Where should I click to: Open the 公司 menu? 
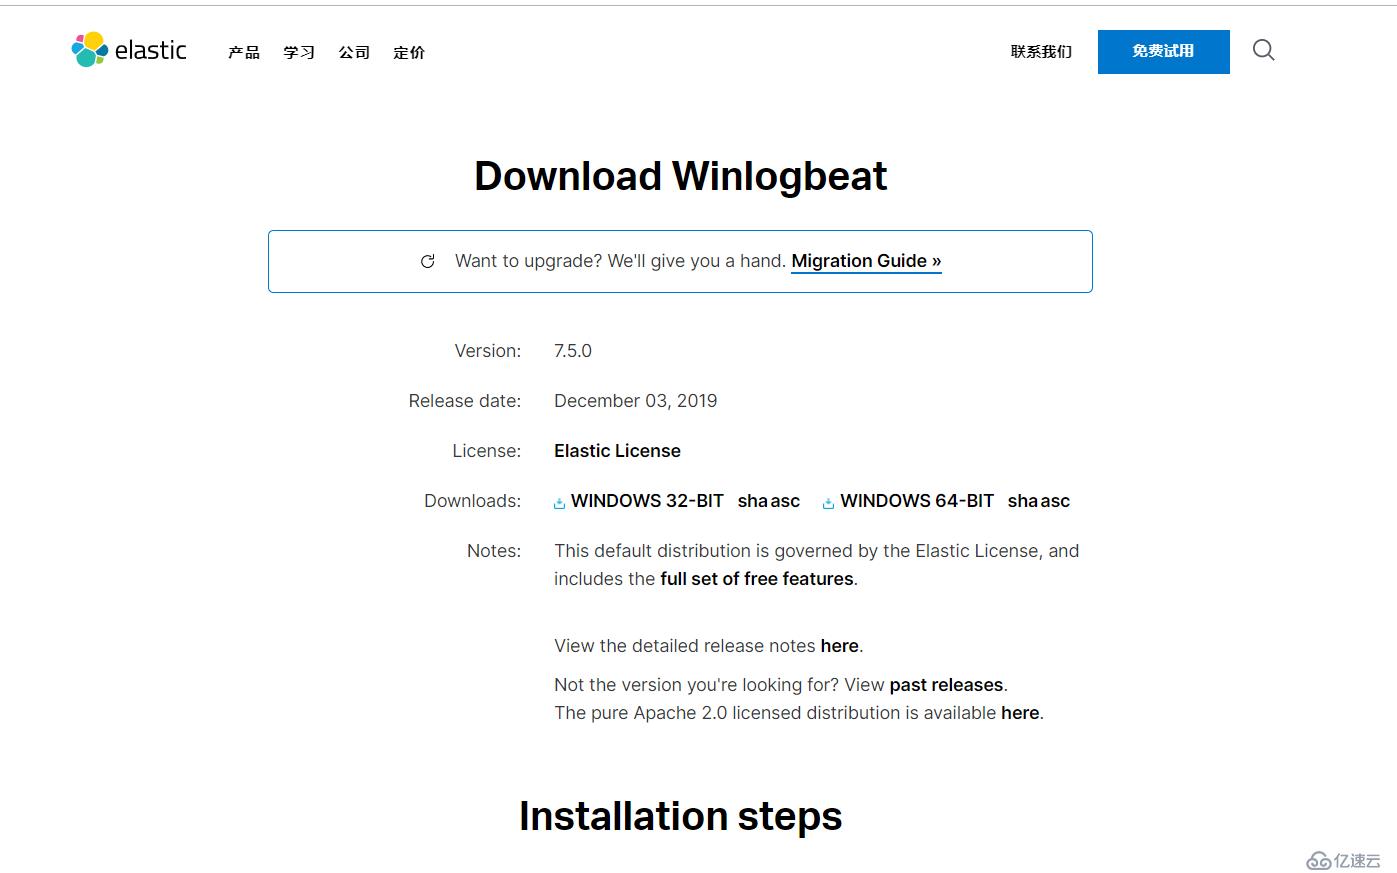click(x=354, y=52)
